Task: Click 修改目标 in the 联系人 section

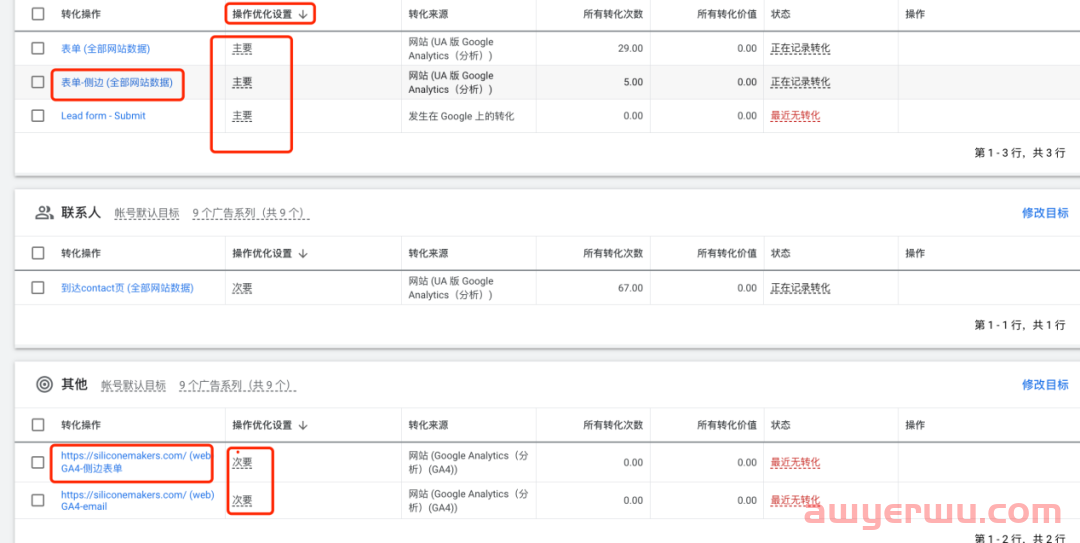Action: click(1044, 213)
